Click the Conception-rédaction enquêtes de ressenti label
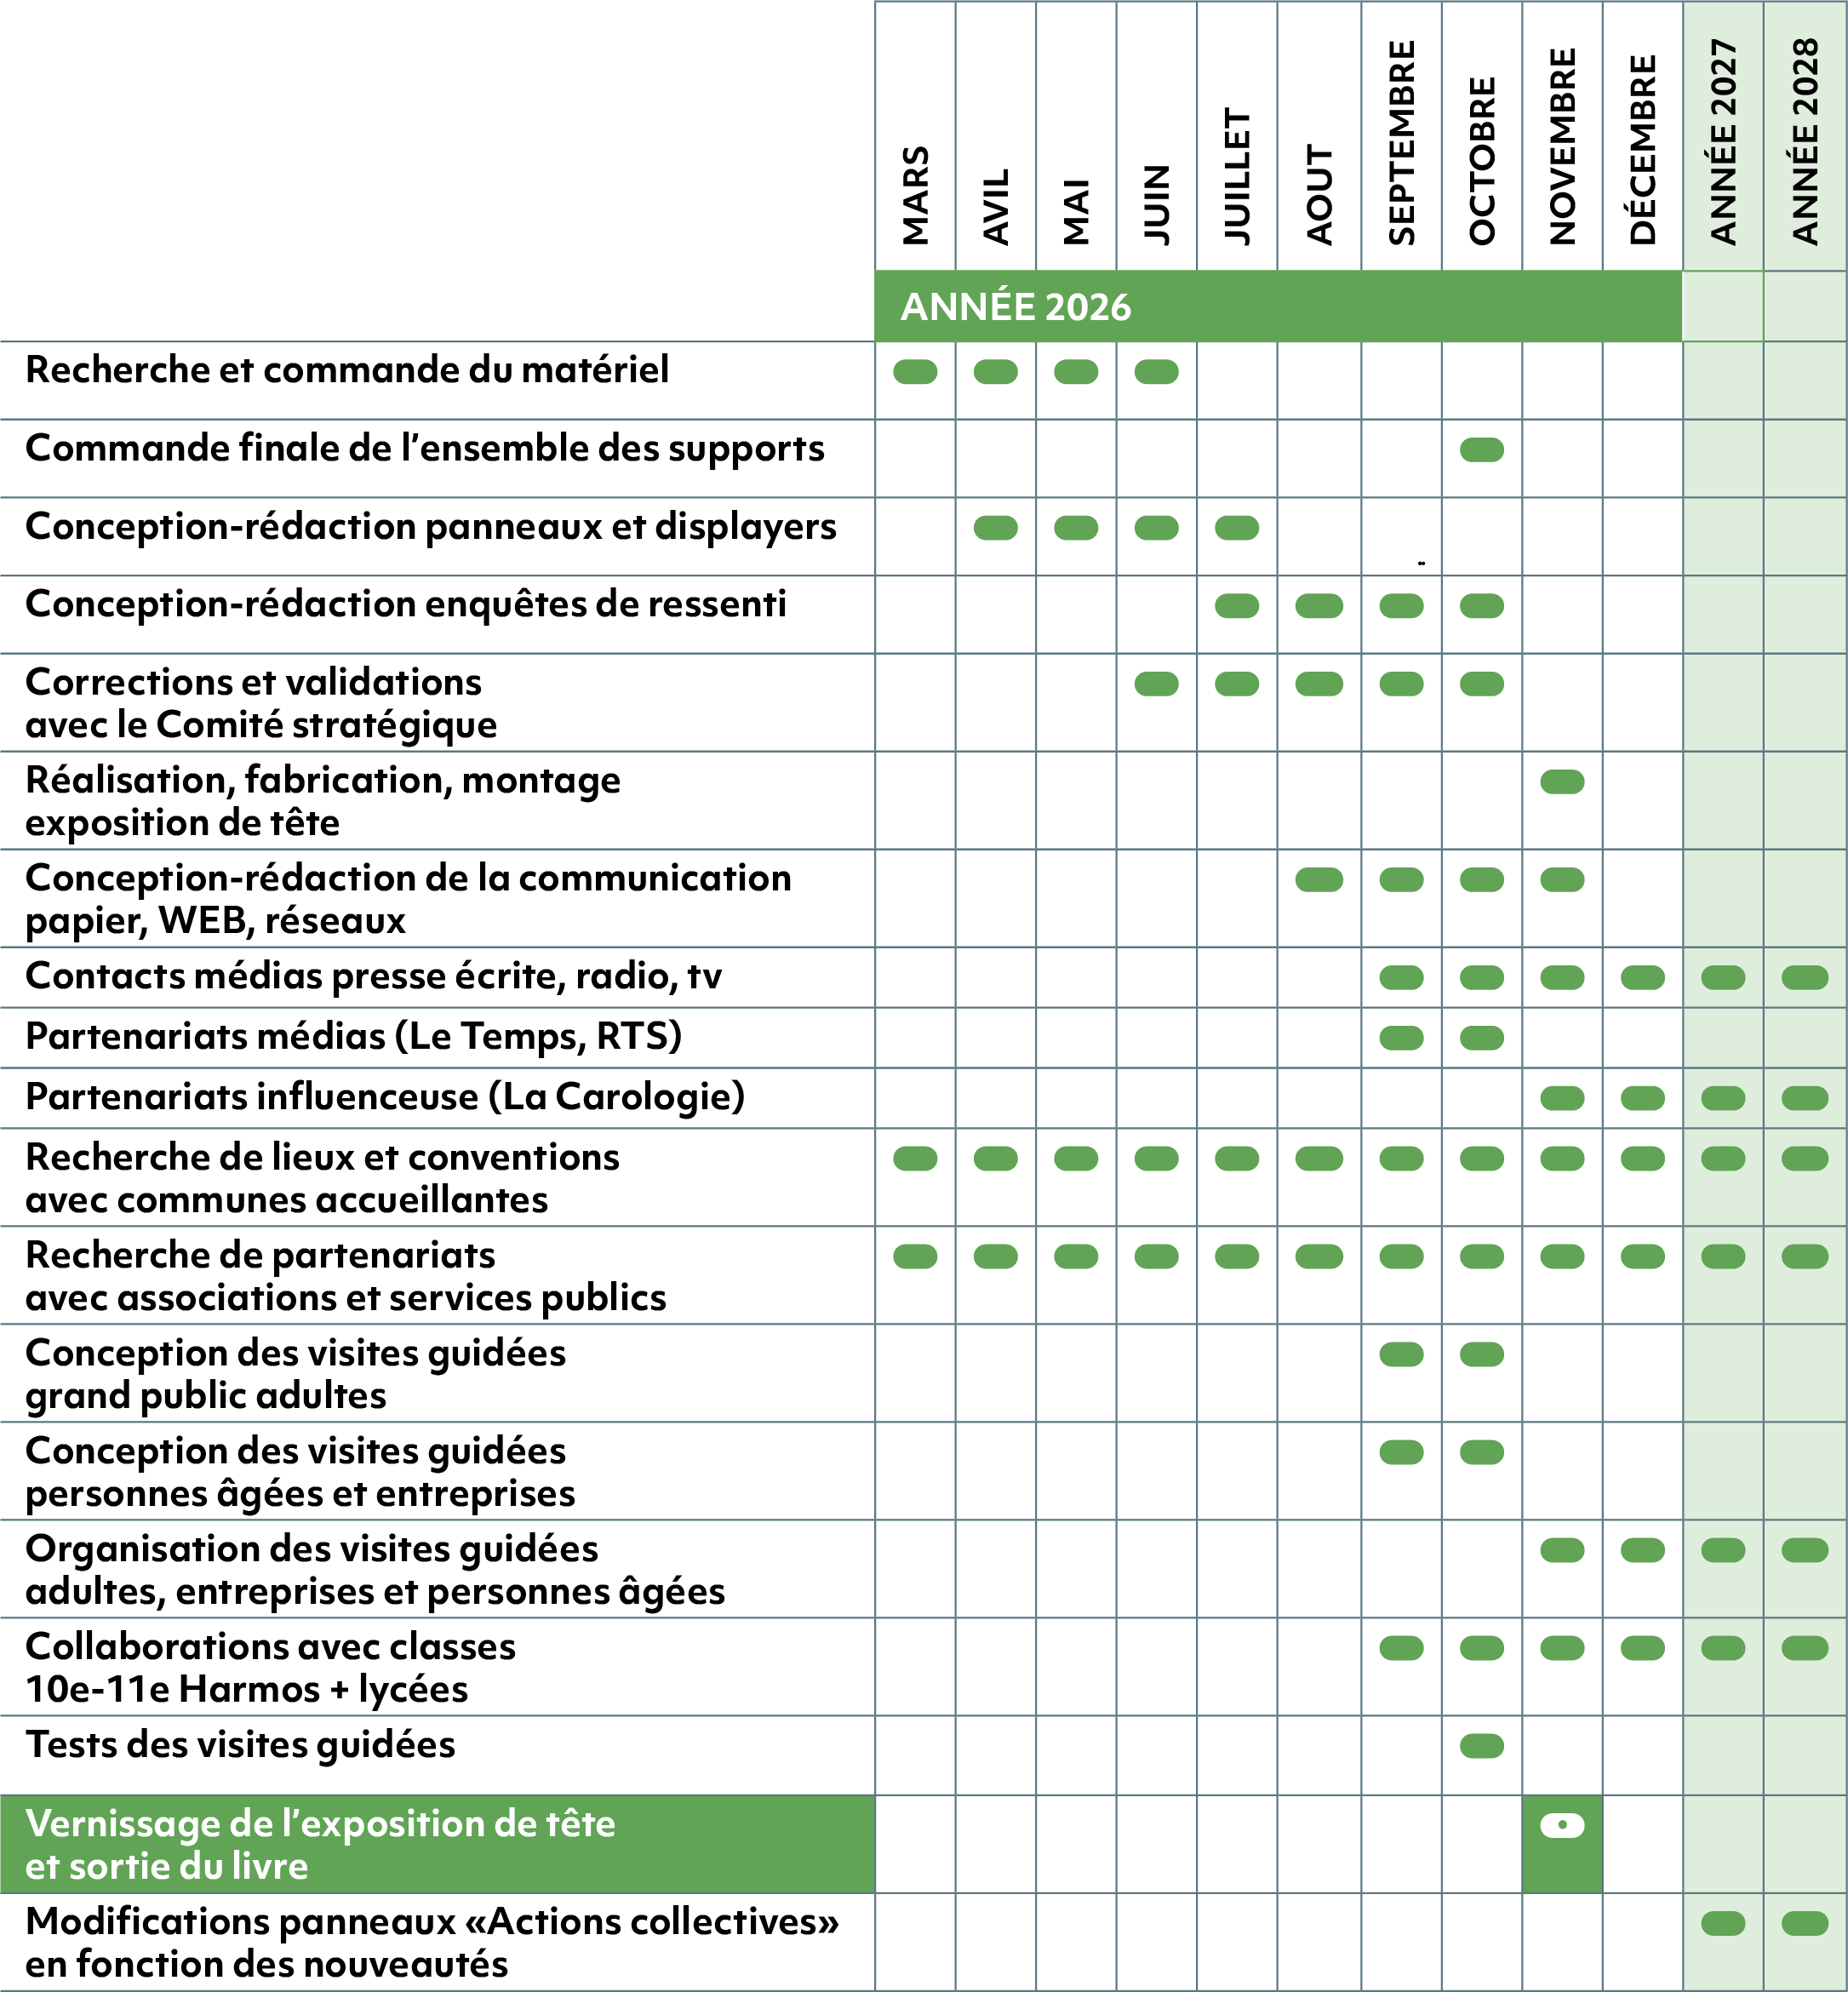The image size is (1848, 1992). tap(405, 604)
